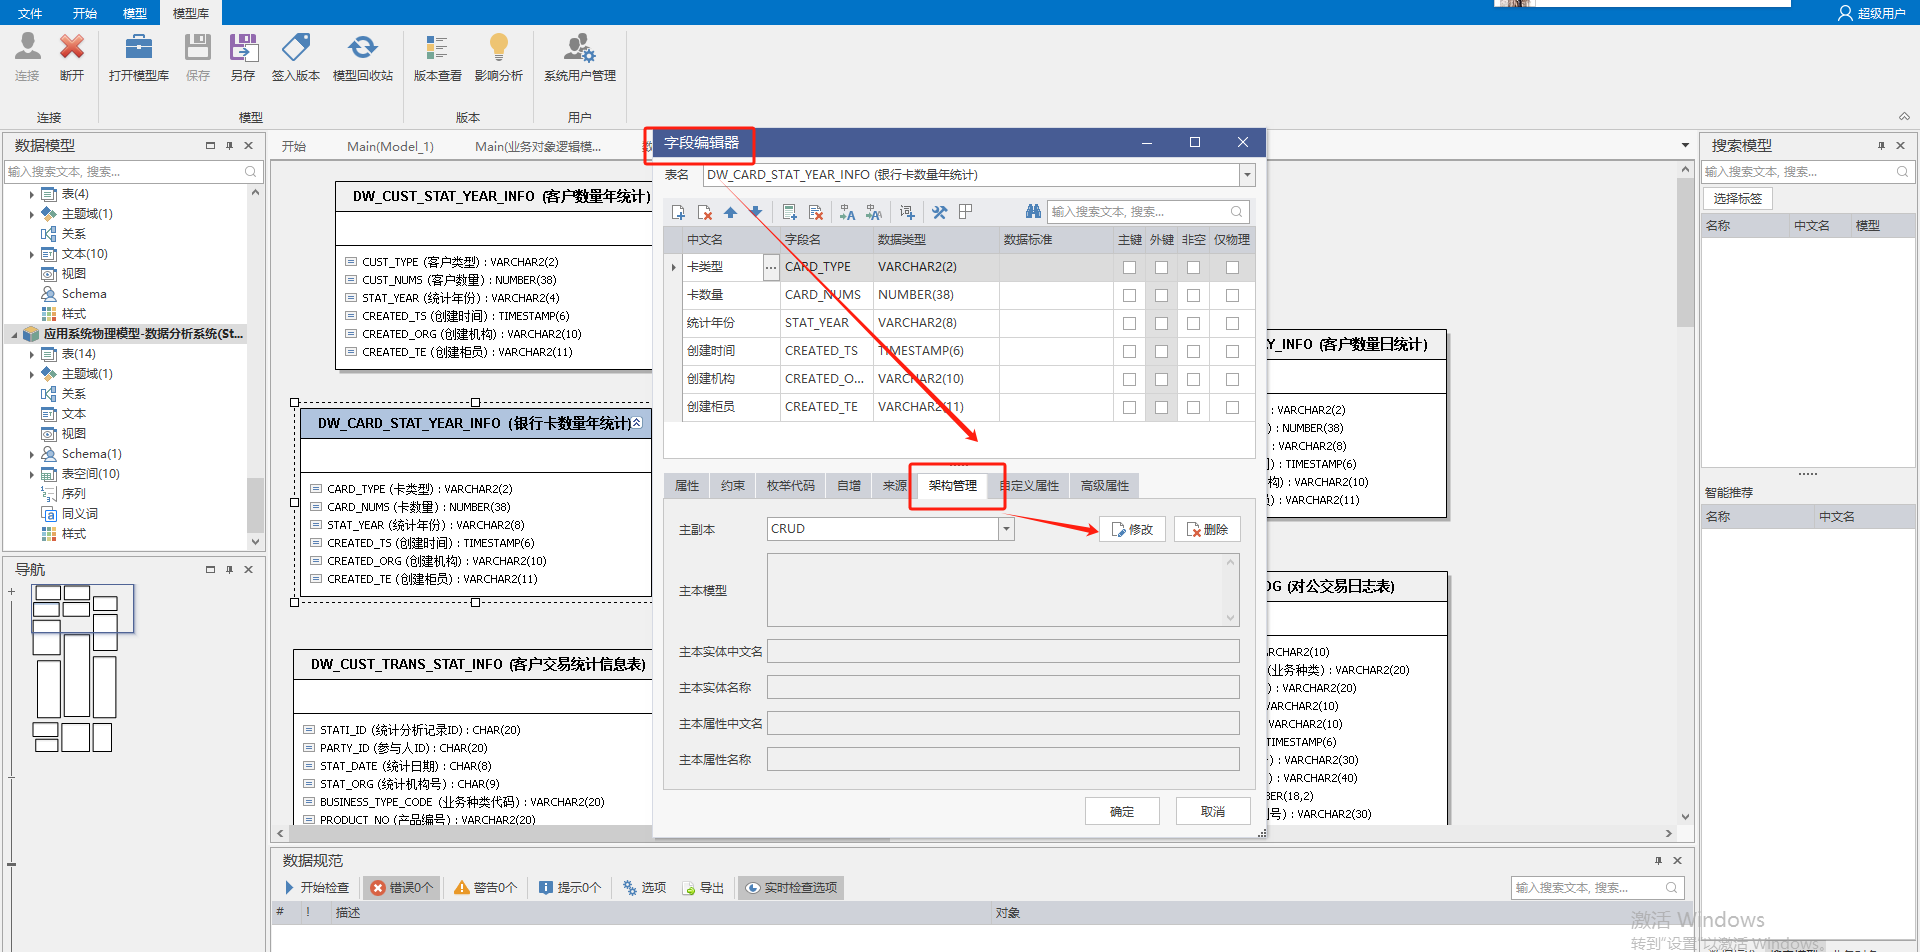Click the … button beside 卡类型 cell
This screenshot has width=1920, height=952.
771,267
